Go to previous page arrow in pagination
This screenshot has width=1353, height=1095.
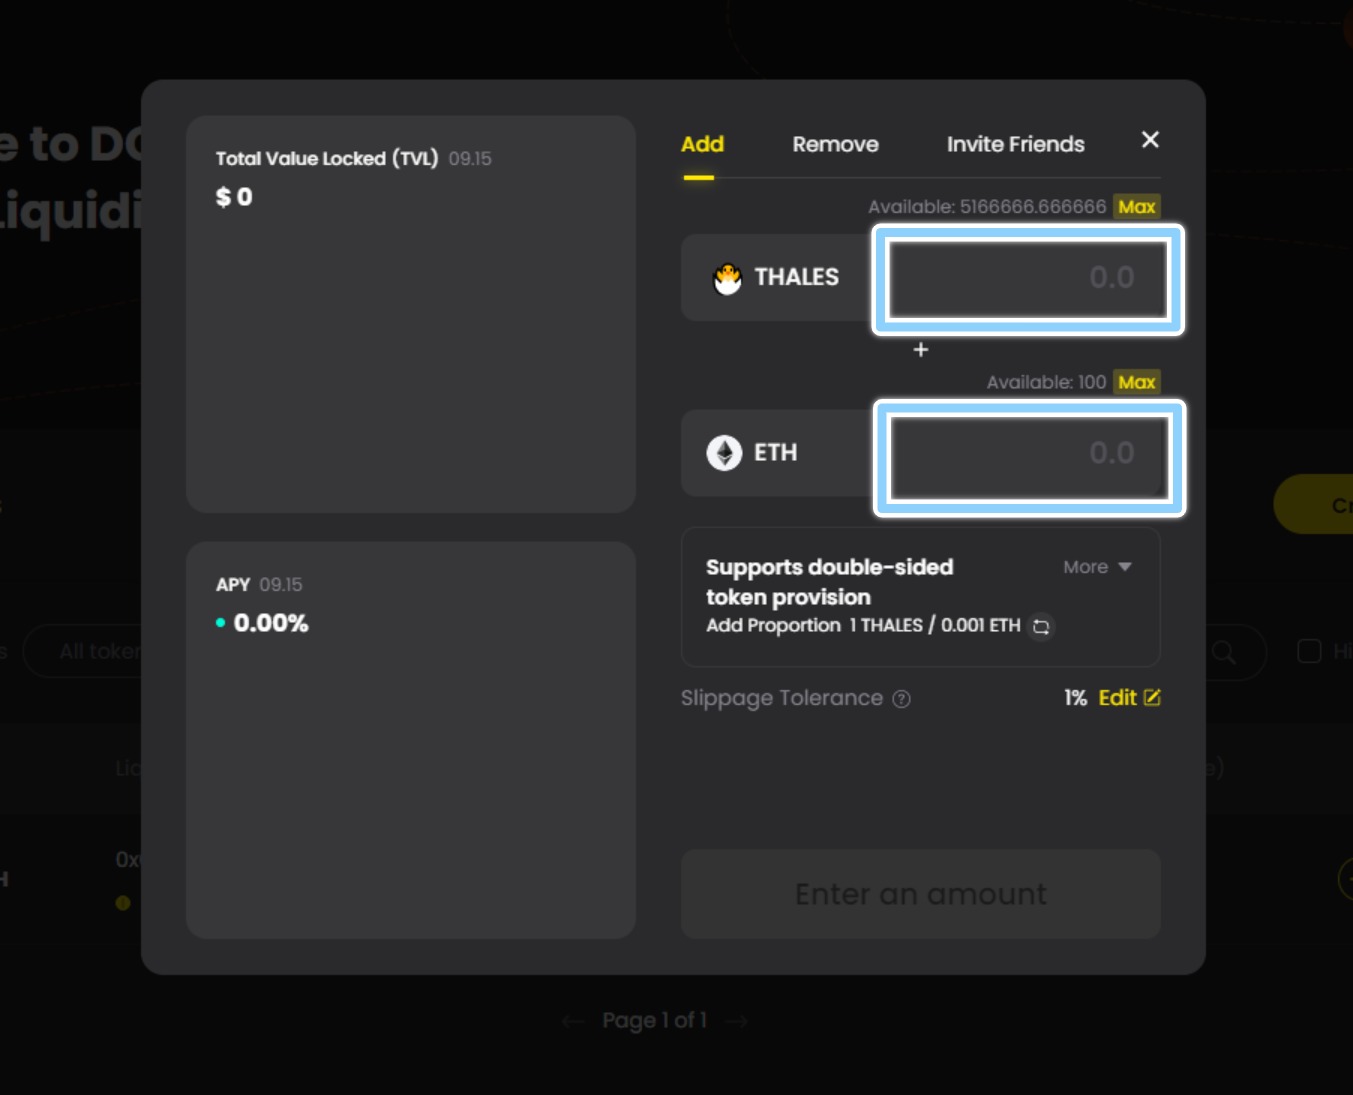pos(572,1021)
